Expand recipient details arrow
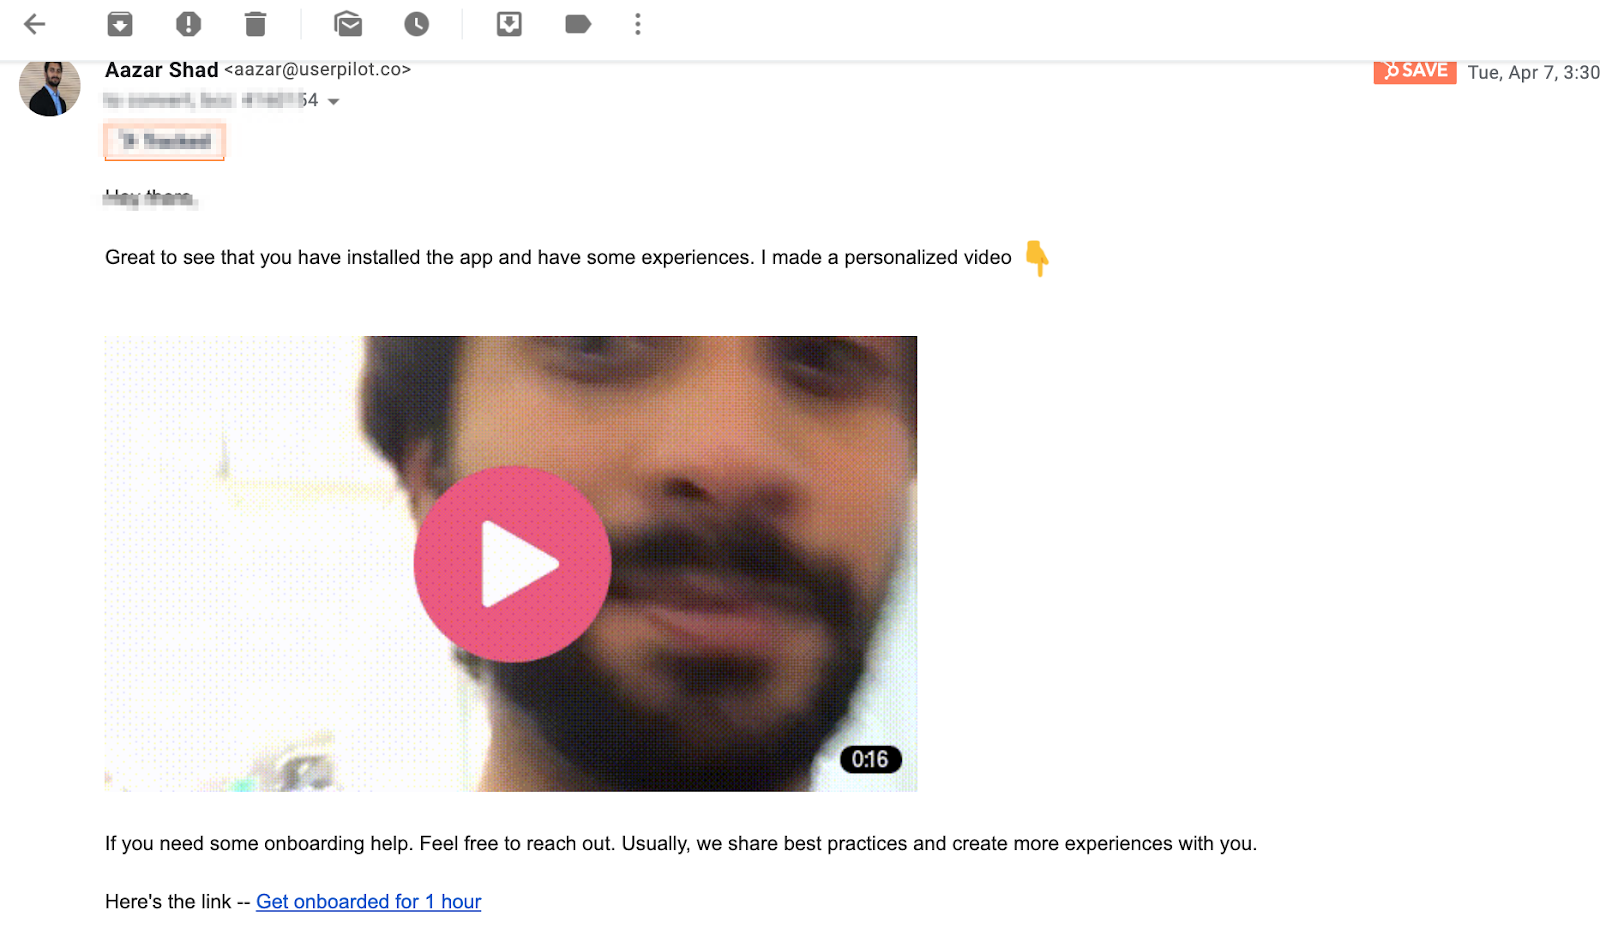The image size is (1600, 941). (334, 101)
